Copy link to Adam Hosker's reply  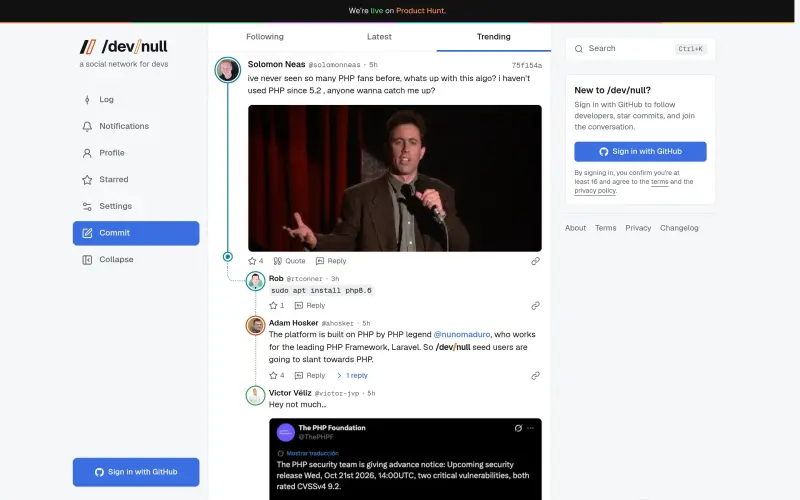[535, 376]
